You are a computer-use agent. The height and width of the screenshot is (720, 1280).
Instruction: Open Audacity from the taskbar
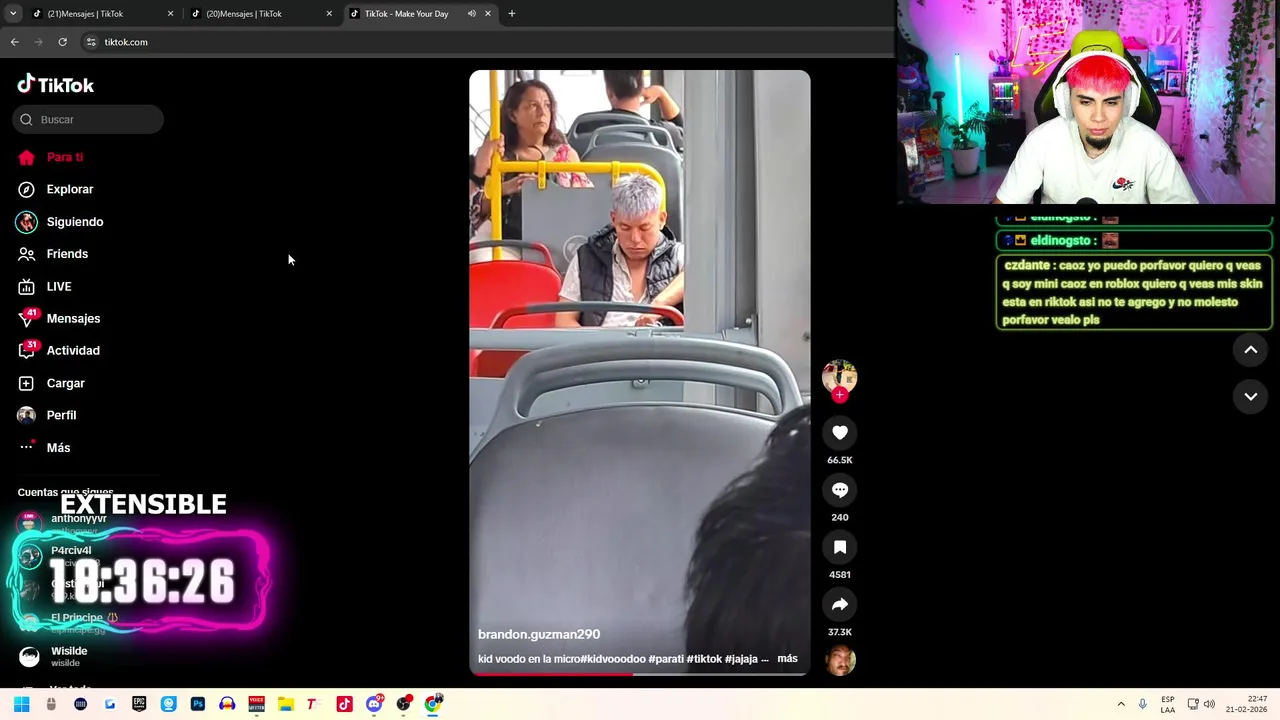(227, 704)
